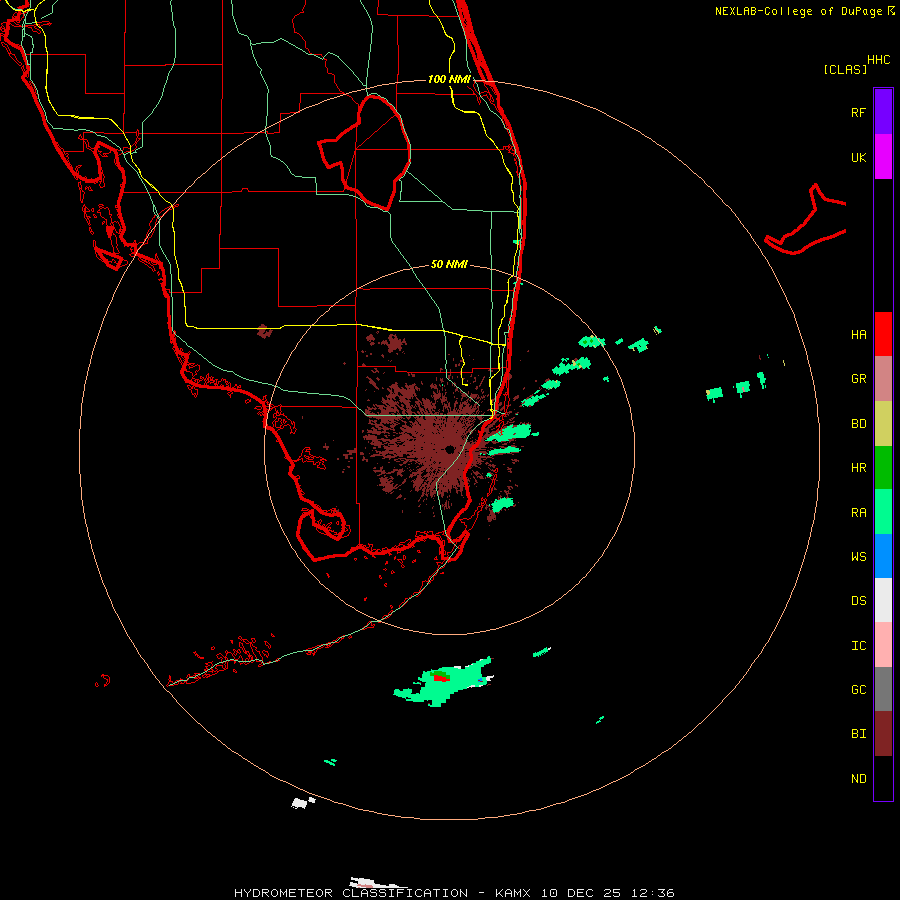Click the HA red legend swatch
This screenshot has width=900, height=900.
883,334
